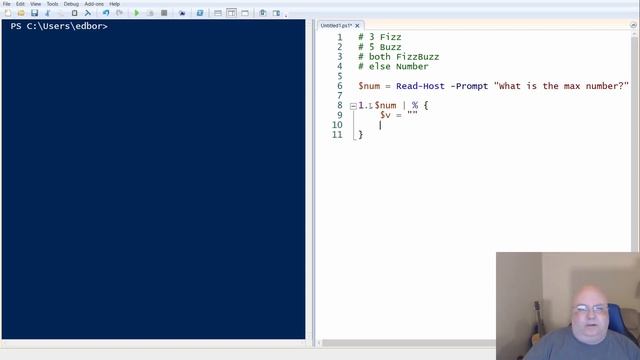This screenshot has width=640, height=360.
Task: Cut selection using the scissors icon
Action: click(48, 13)
